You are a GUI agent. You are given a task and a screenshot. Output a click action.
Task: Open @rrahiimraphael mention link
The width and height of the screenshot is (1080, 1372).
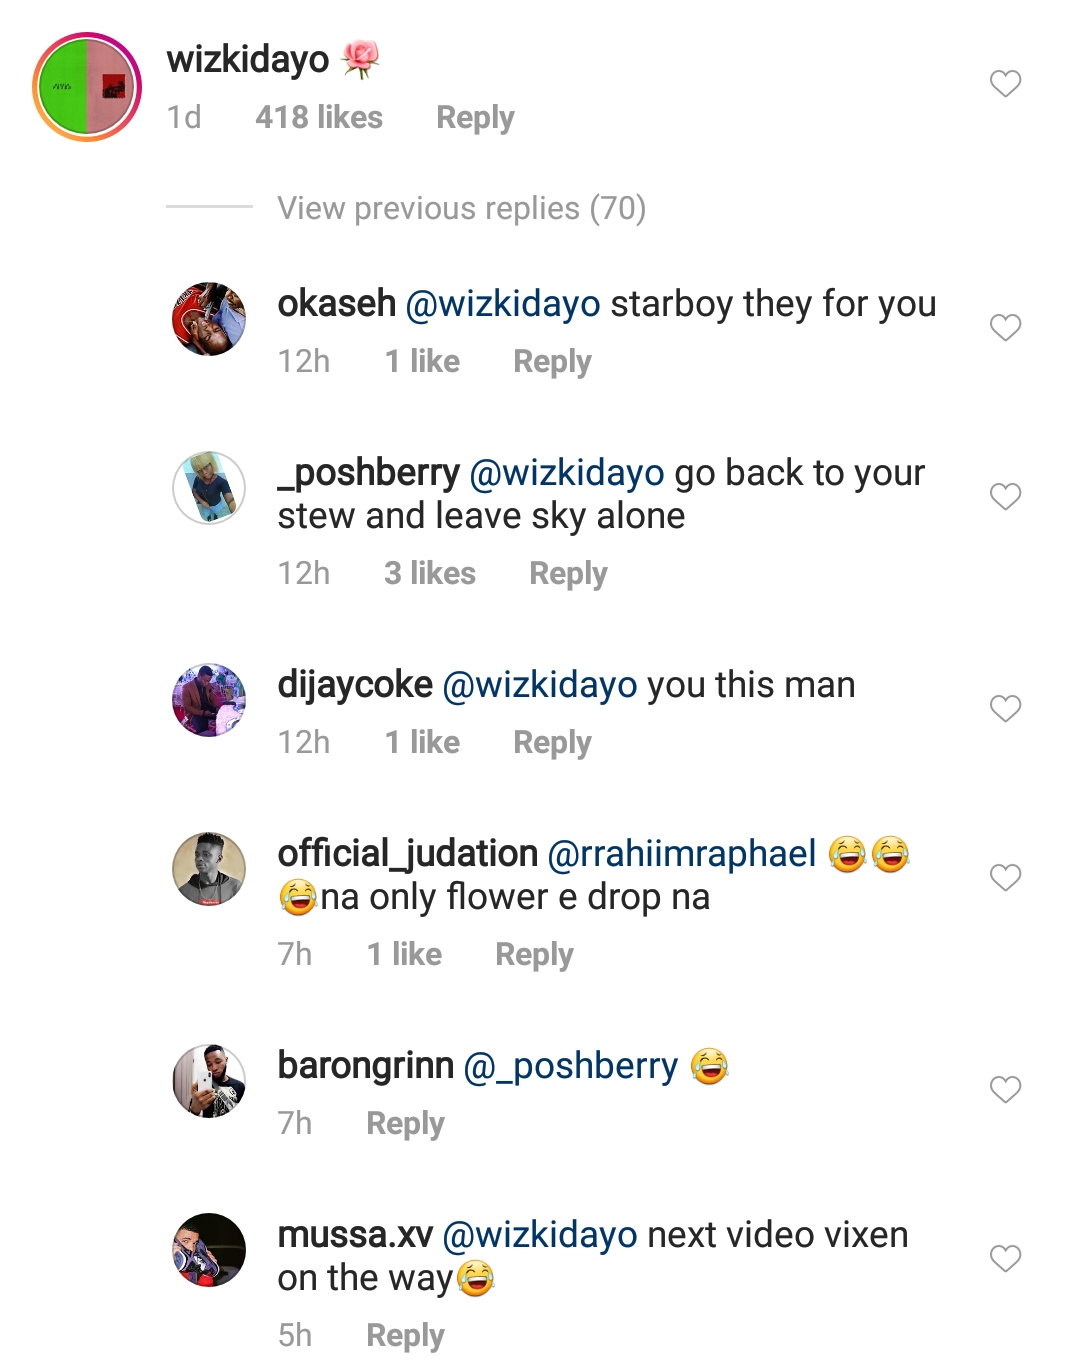pyautogui.click(x=682, y=854)
